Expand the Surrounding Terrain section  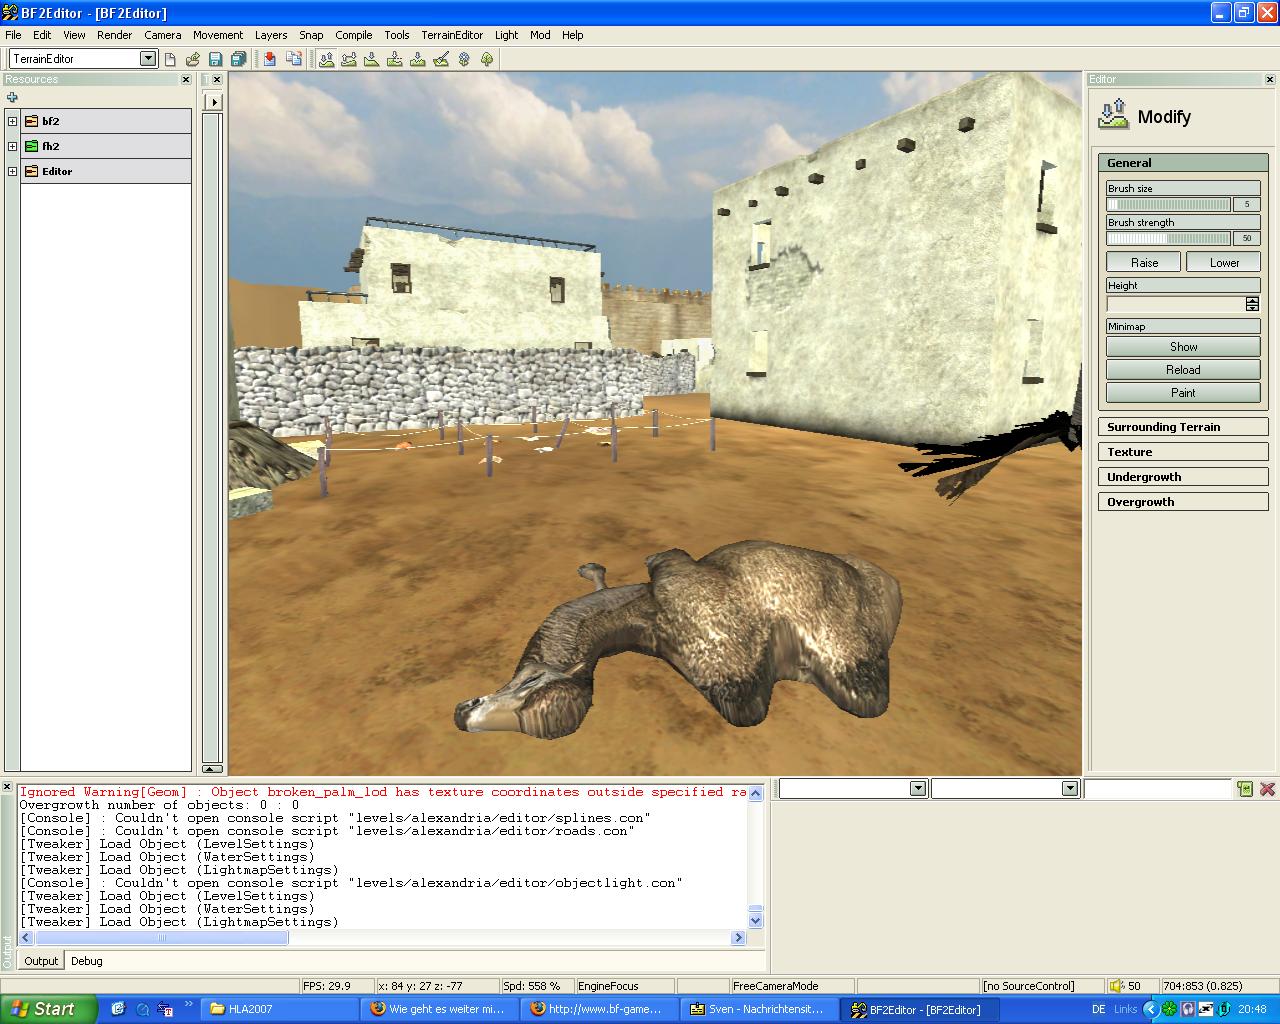point(1183,427)
